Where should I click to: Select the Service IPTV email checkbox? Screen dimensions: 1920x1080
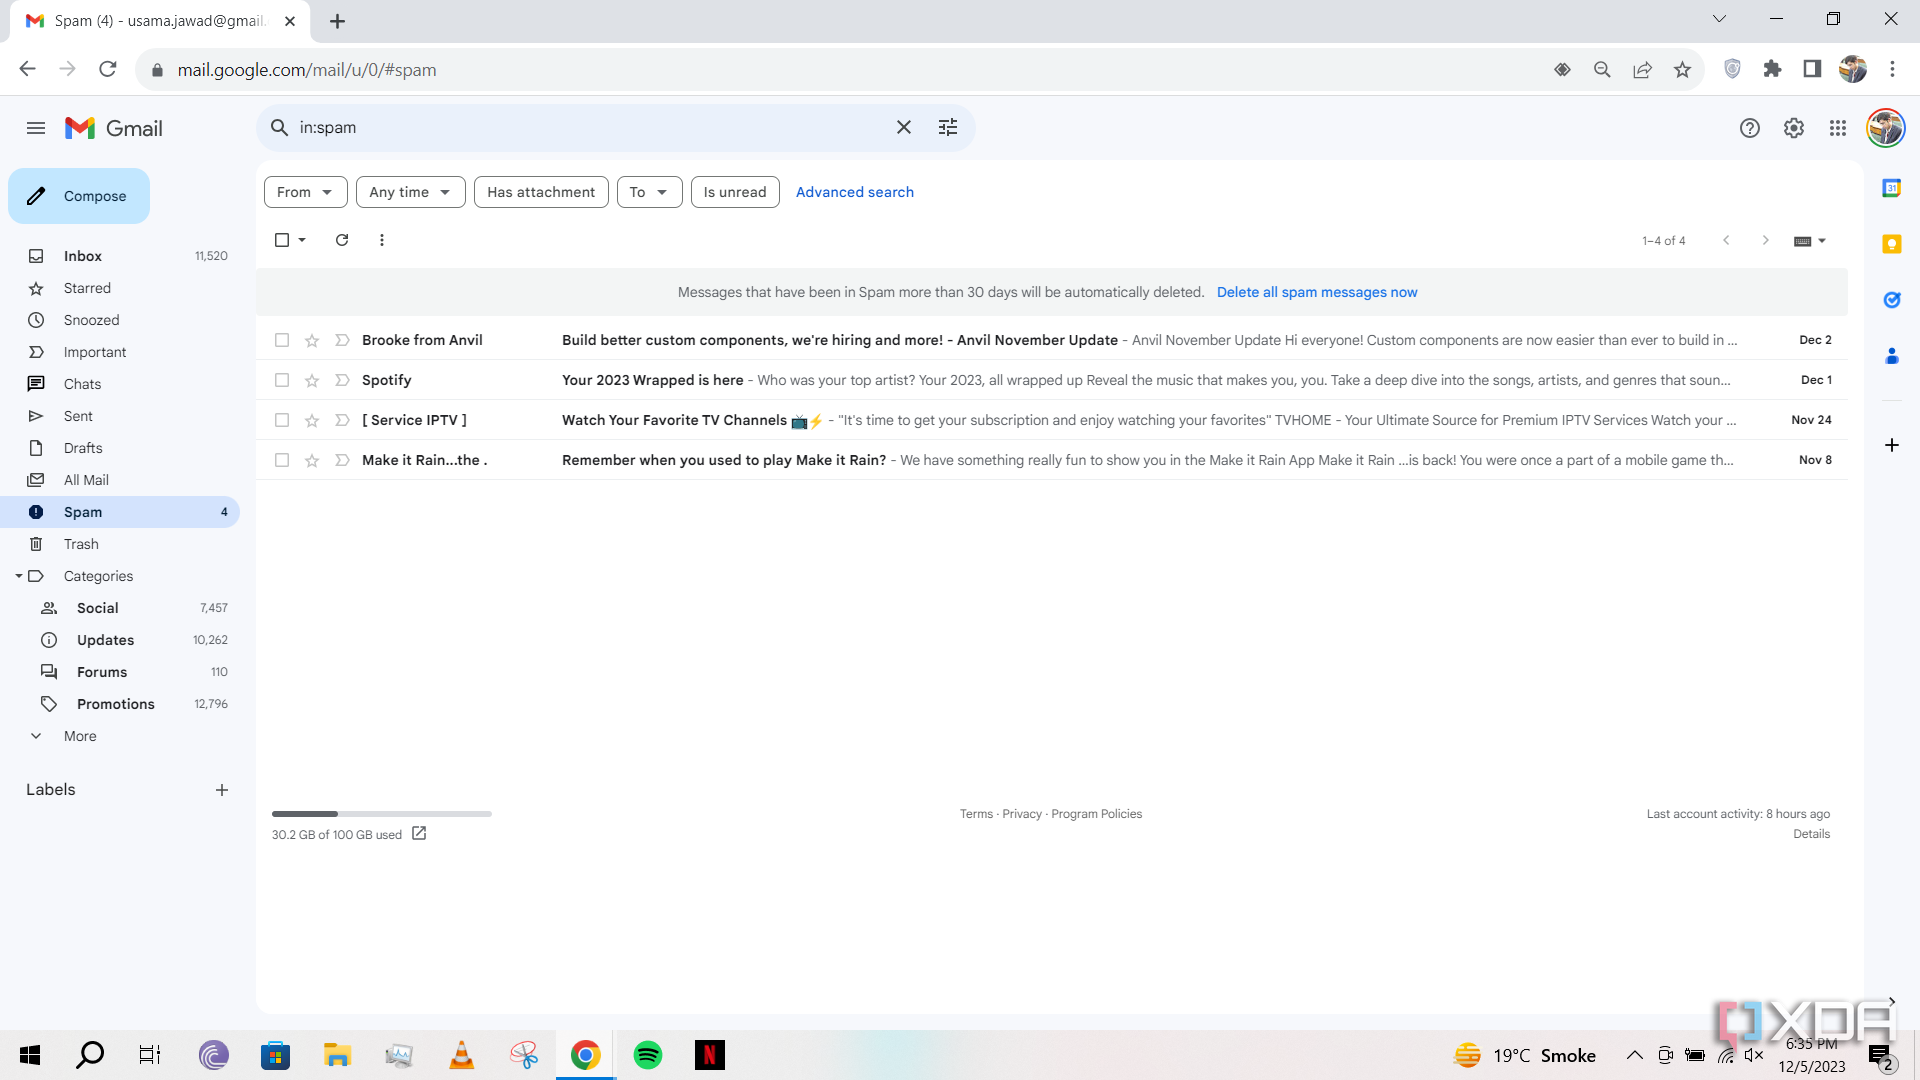(282, 420)
